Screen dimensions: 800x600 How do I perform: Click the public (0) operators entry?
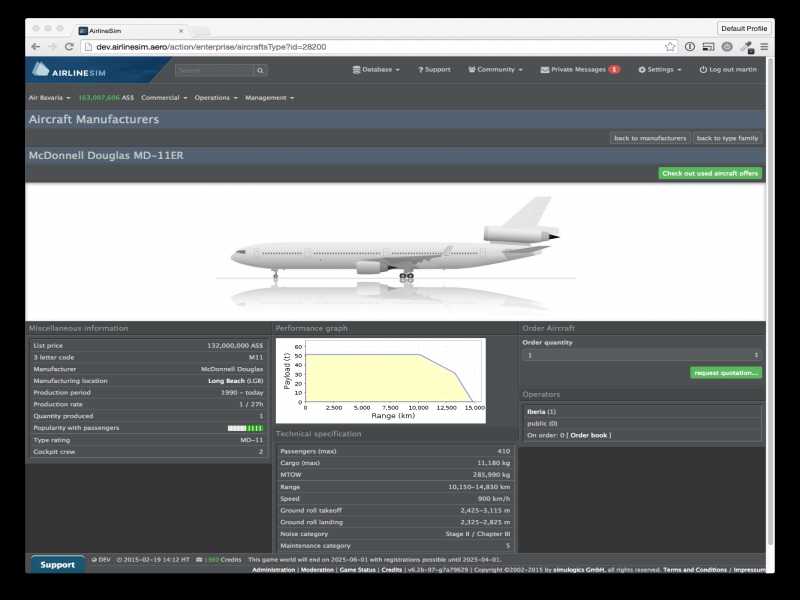tap(542, 423)
